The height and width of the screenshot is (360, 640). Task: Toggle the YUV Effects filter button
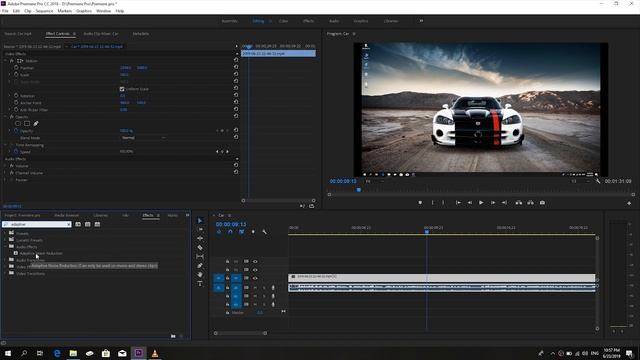coord(98,224)
